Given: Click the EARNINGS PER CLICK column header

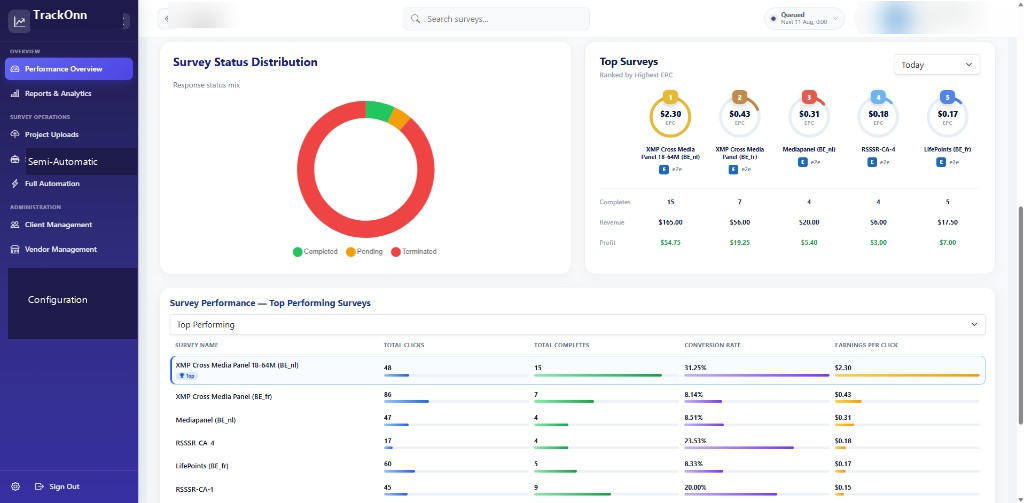Looking at the screenshot, I should tap(867, 345).
